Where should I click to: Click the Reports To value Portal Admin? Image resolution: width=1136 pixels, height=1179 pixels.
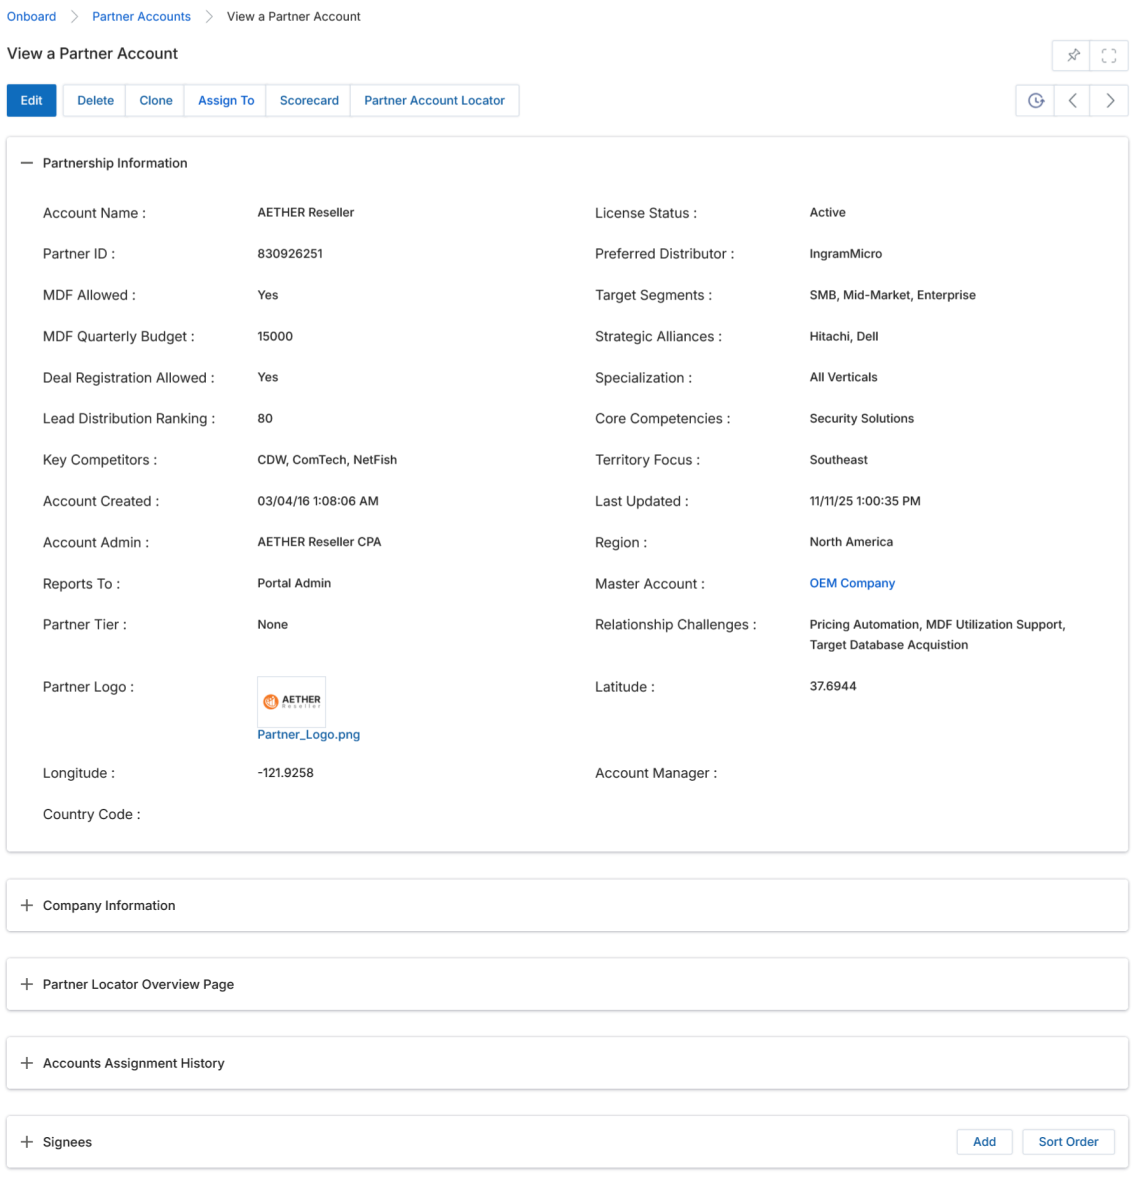[294, 583]
